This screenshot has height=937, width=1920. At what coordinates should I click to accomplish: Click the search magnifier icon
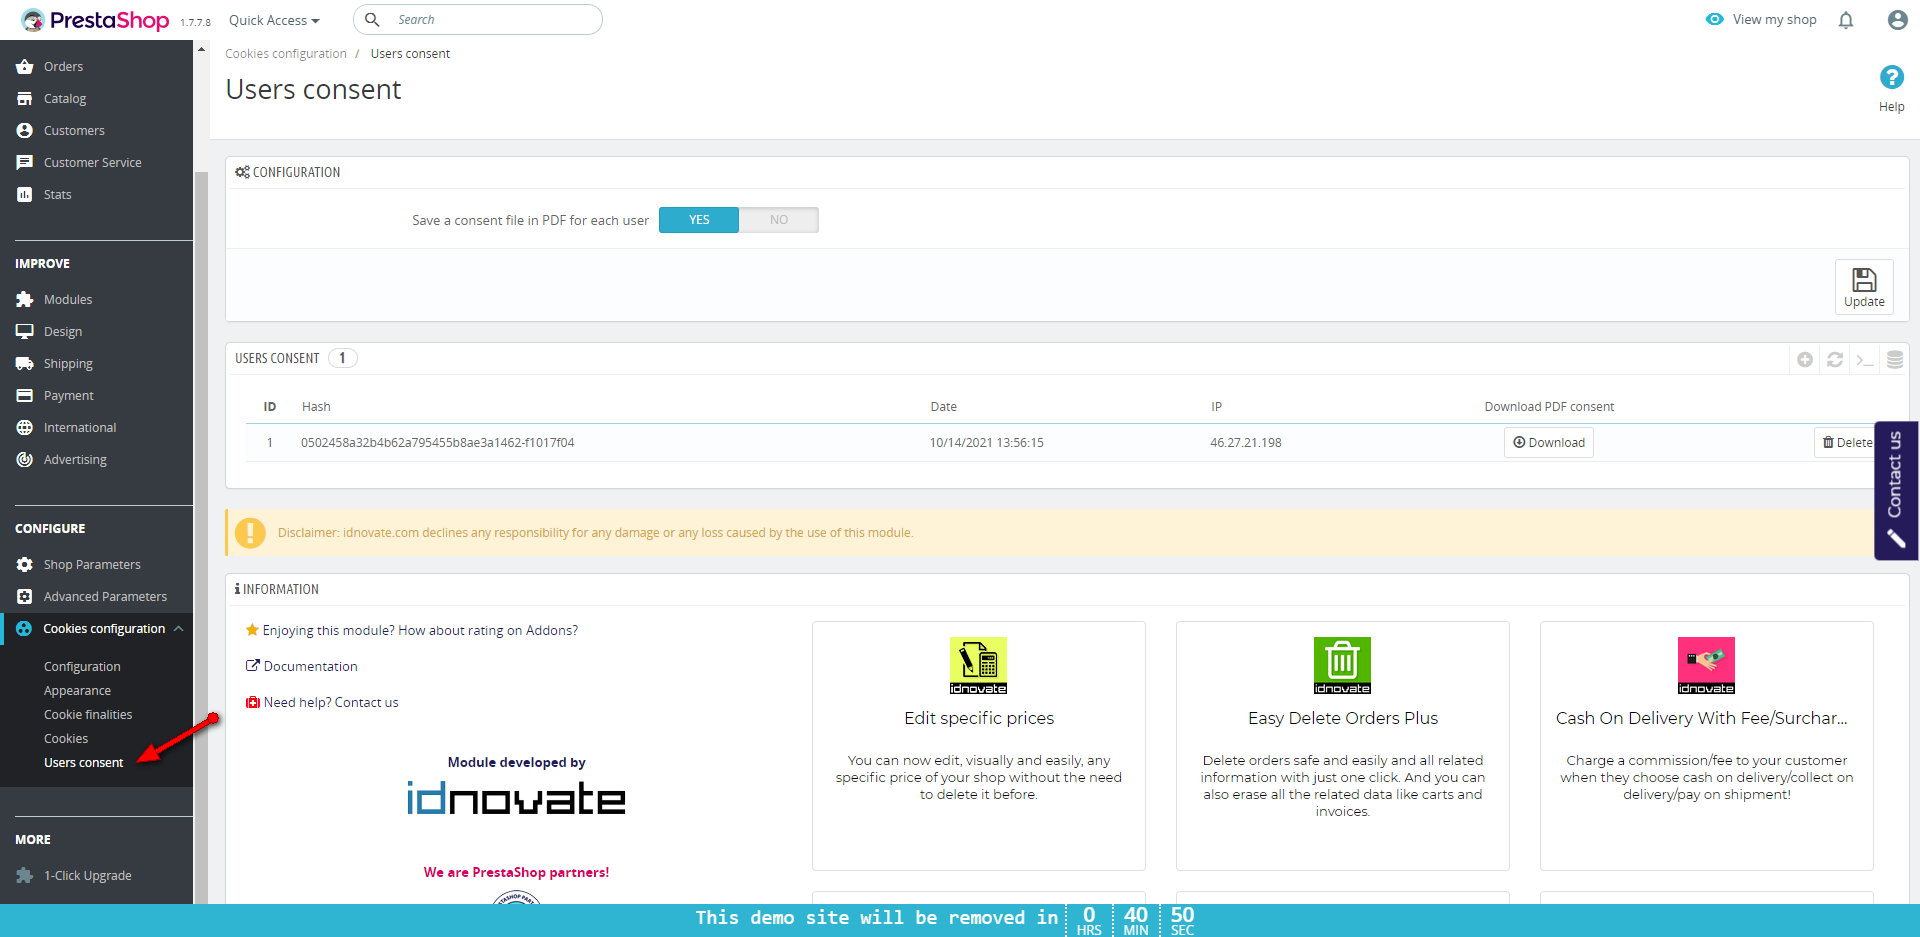tap(372, 20)
